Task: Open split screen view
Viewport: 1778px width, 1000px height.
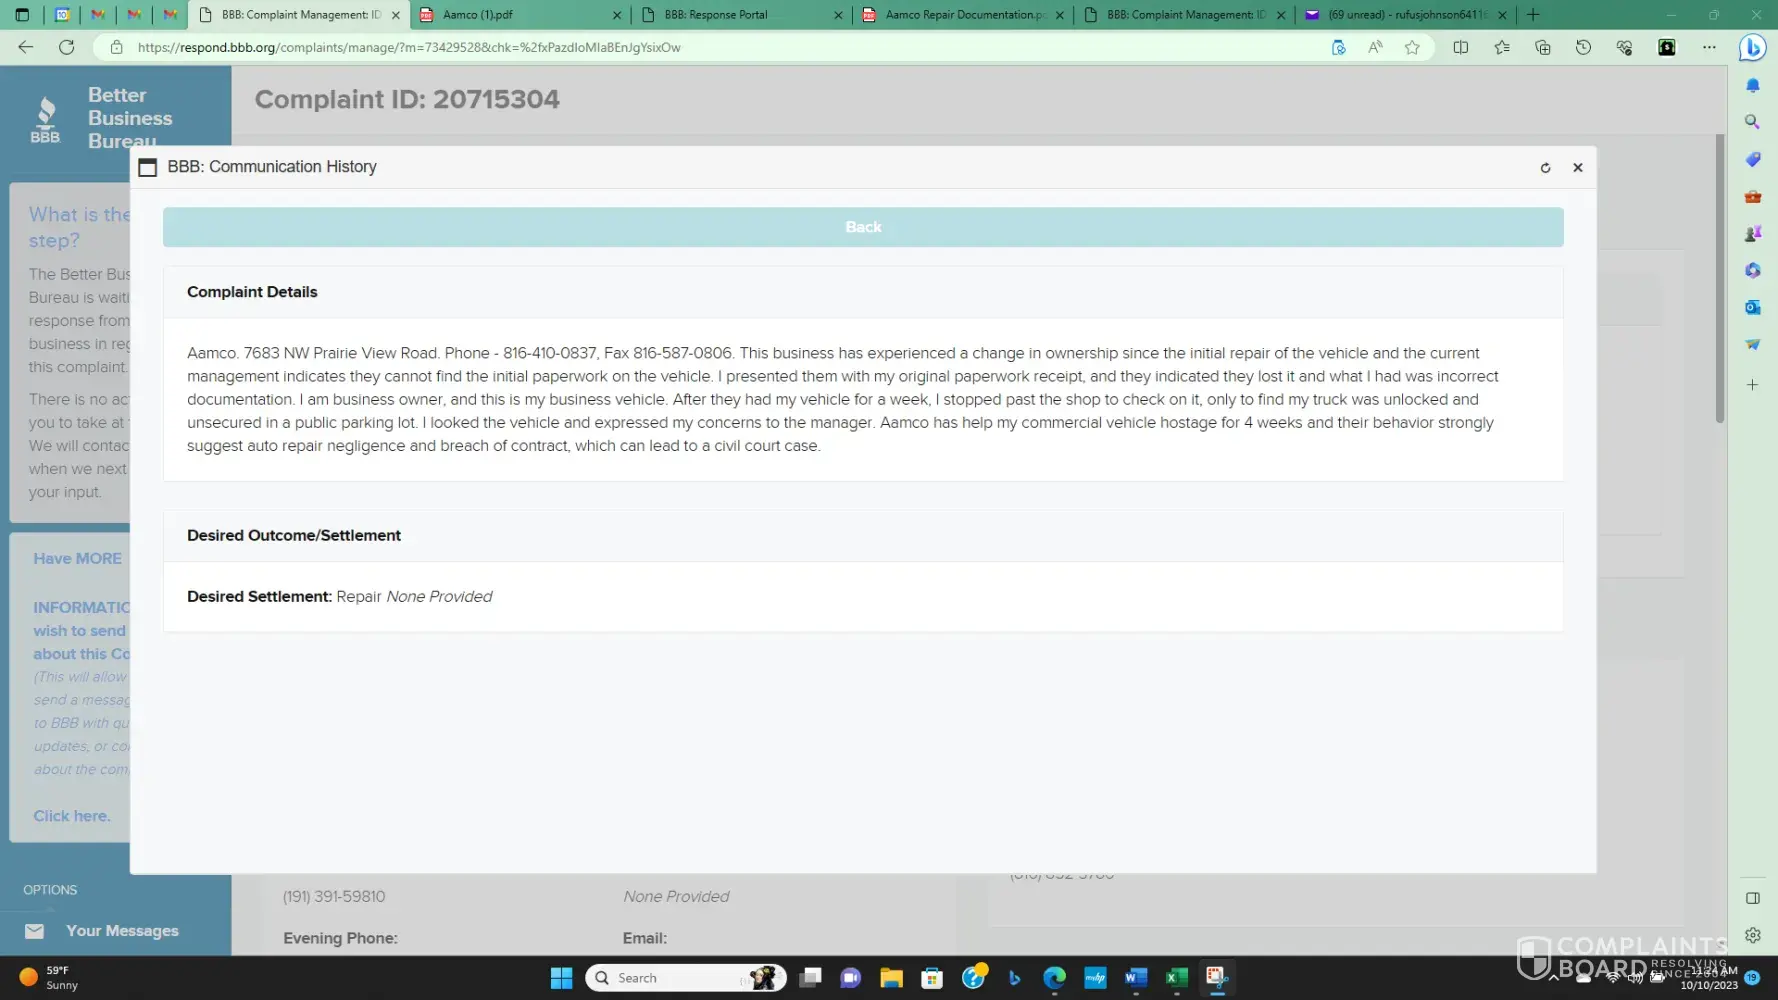Action: (1461, 47)
